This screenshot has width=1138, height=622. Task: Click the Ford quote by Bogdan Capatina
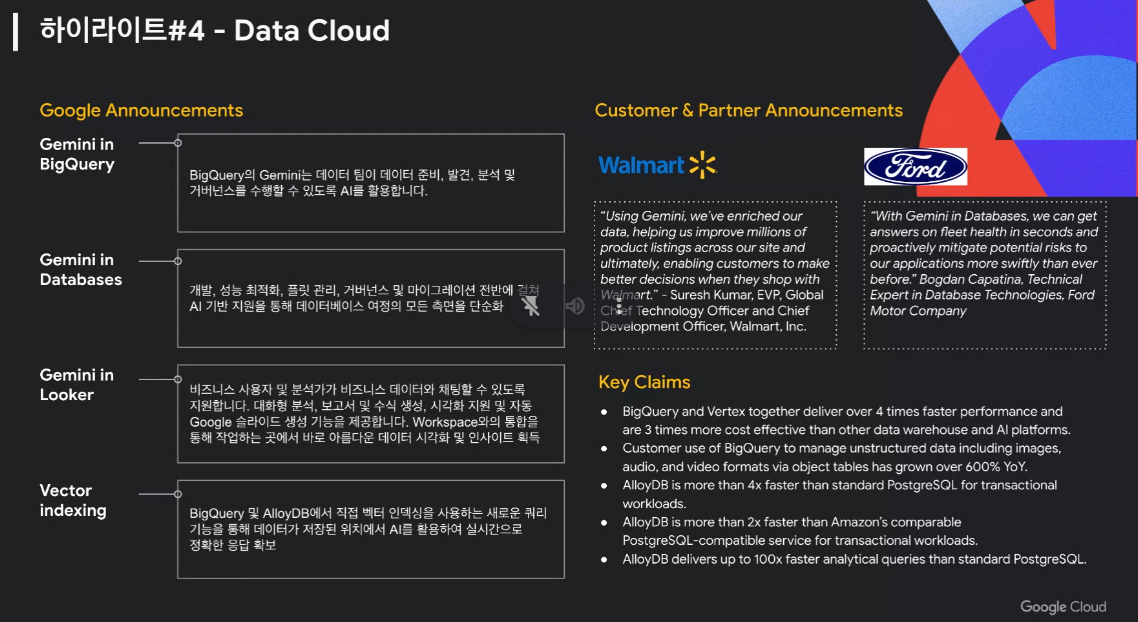(x=984, y=263)
